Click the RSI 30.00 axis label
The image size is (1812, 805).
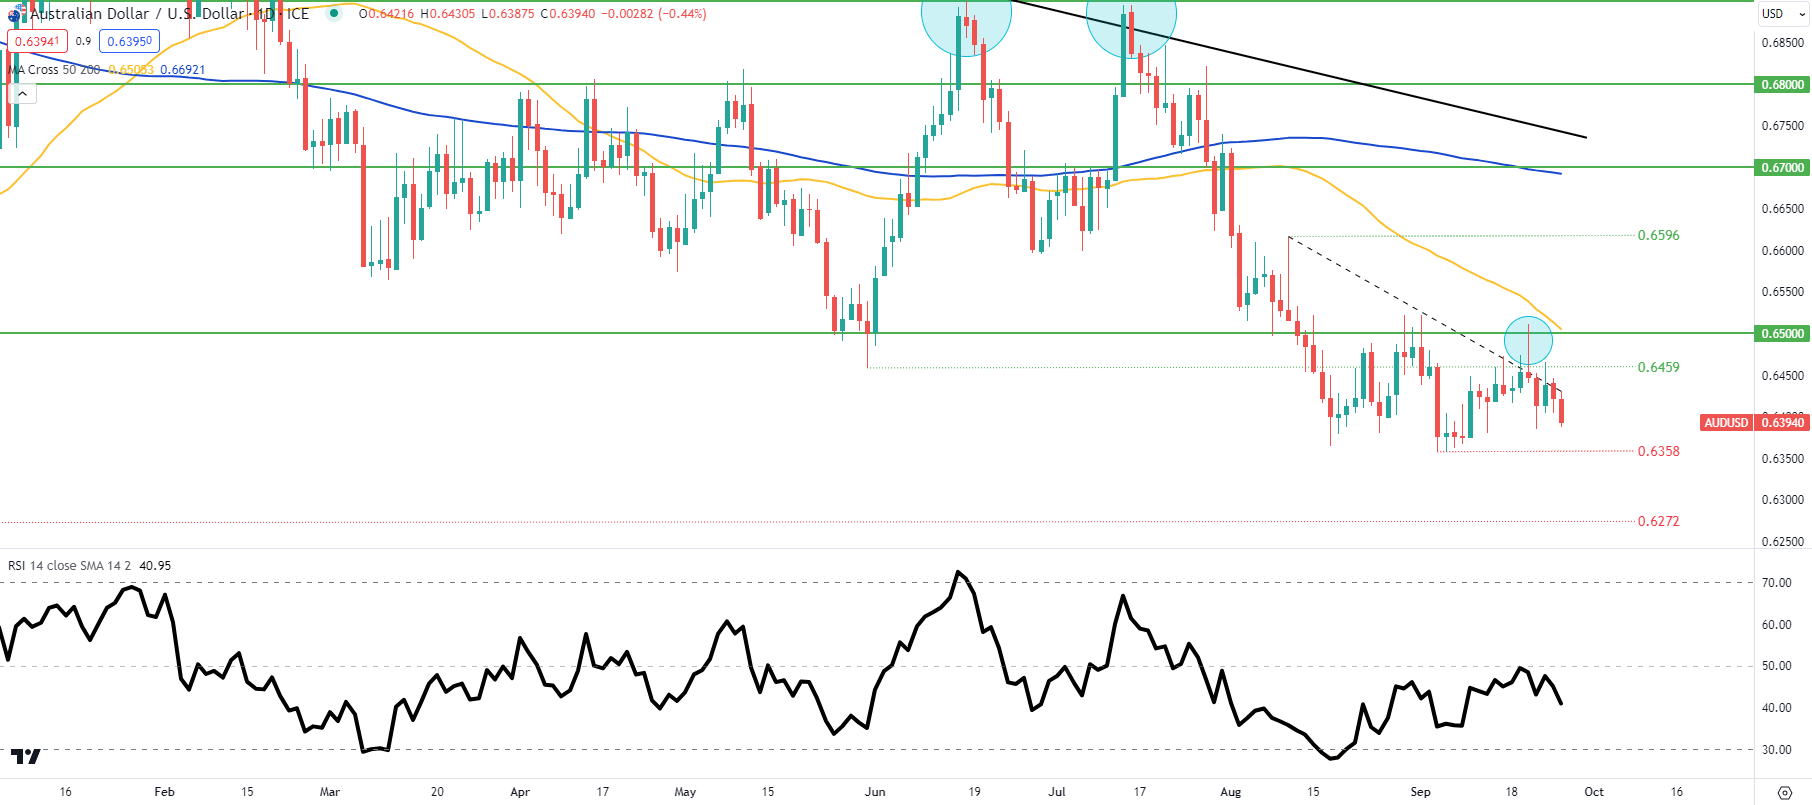tap(1777, 750)
